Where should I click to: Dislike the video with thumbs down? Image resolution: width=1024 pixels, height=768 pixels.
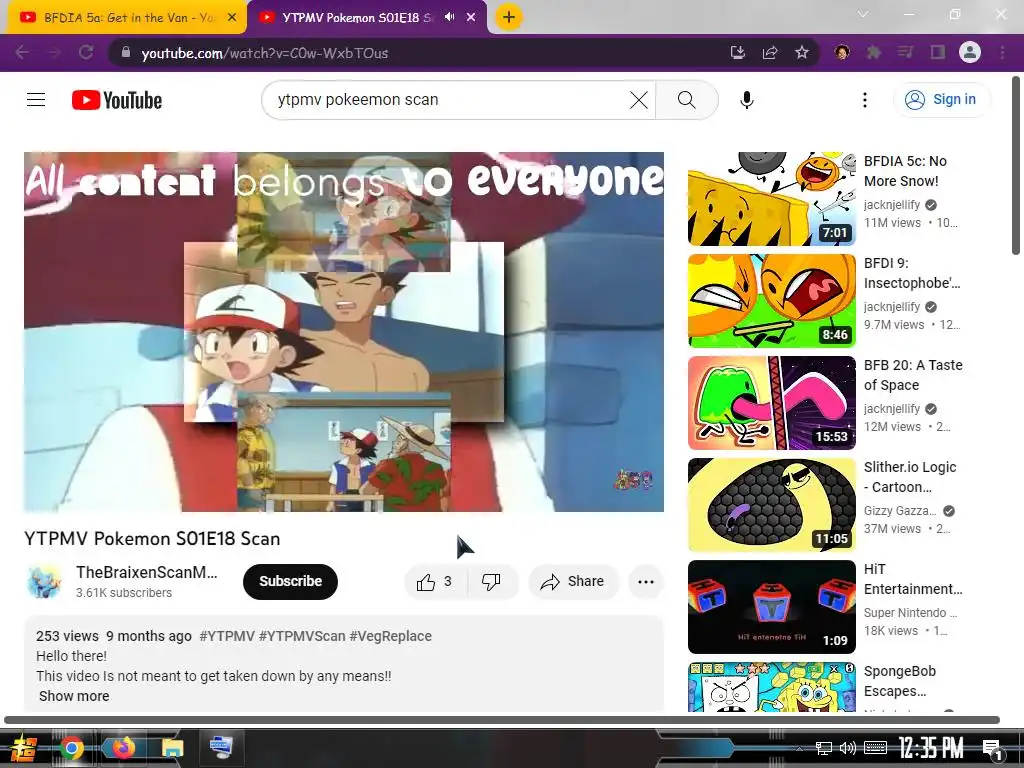[x=492, y=581]
